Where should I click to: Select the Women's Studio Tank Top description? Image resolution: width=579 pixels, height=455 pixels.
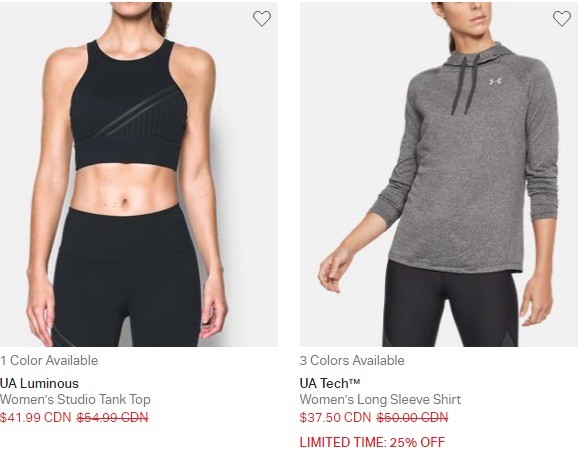pos(75,400)
